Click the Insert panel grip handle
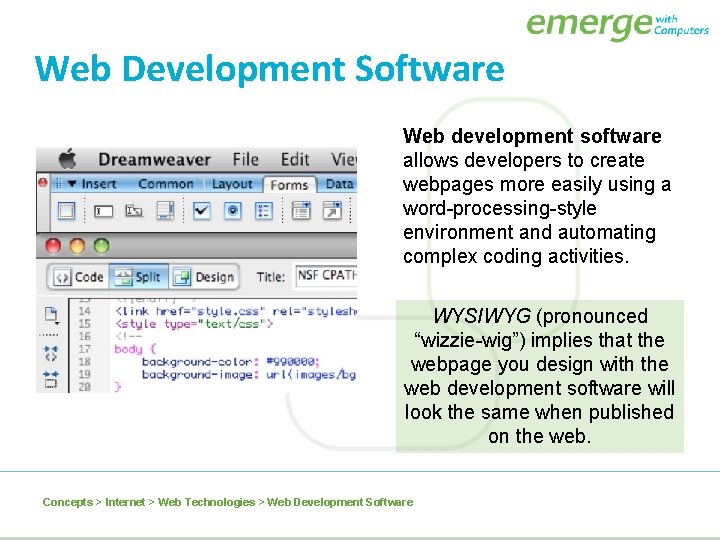720x540 pixels. (58, 184)
